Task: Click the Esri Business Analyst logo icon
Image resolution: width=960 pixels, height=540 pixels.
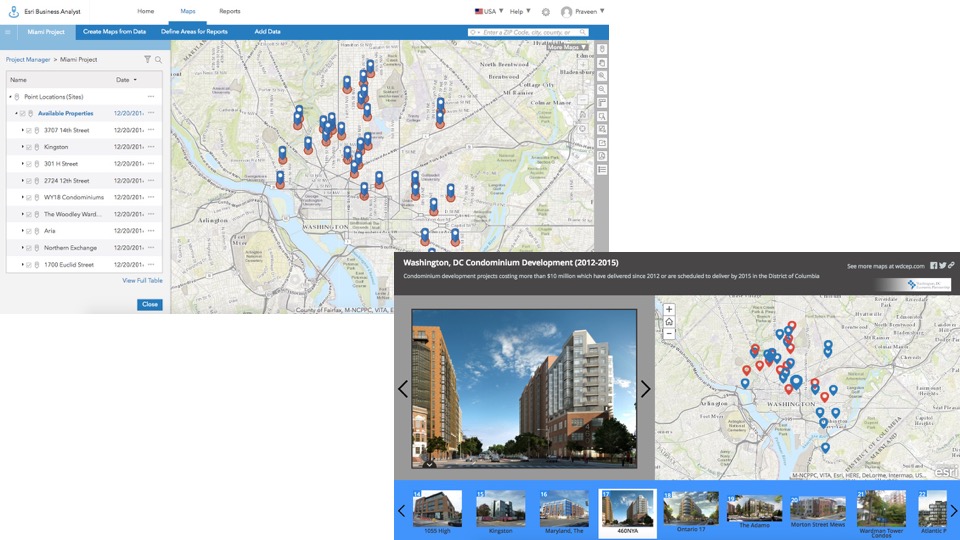Action: pyautogui.click(x=13, y=12)
